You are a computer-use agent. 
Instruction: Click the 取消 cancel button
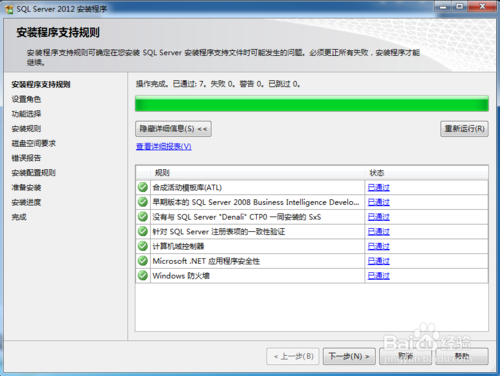coord(405,356)
